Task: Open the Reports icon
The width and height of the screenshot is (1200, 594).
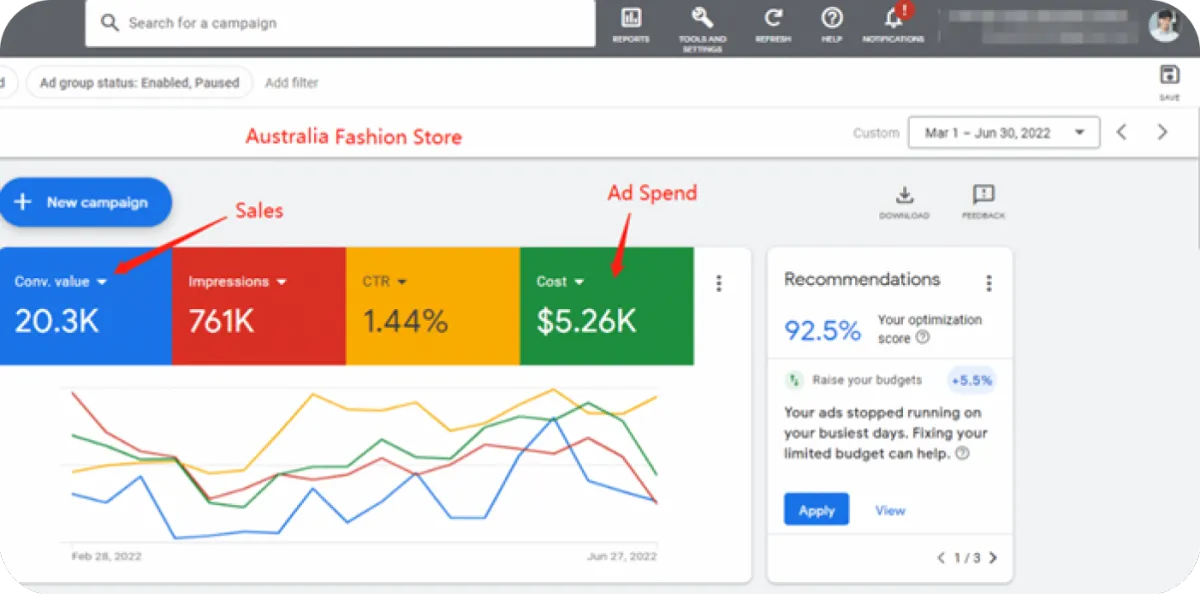Action: tap(631, 18)
